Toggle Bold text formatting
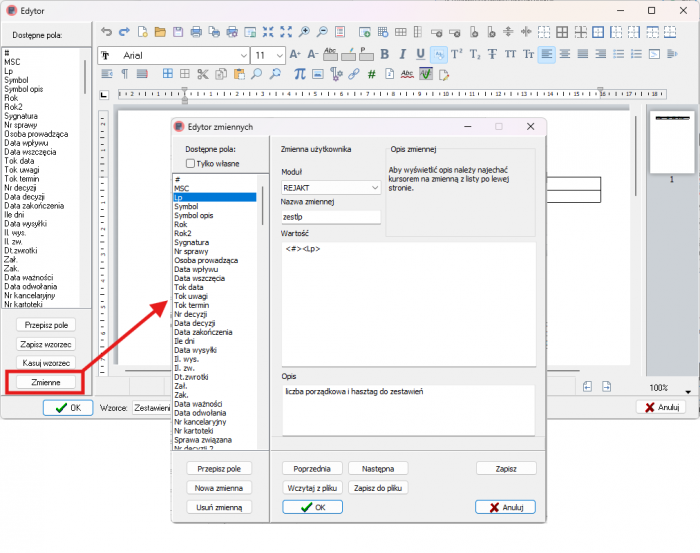This screenshot has height=553, width=700. click(383, 54)
